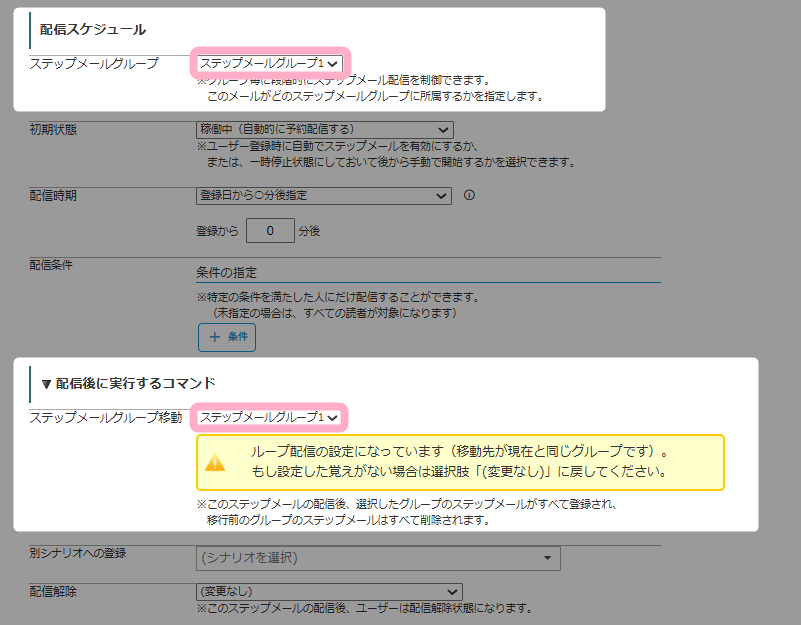The image size is (801, 625).
Task: Focus the 登録から minutes input box
Action: tap(270, 231)
